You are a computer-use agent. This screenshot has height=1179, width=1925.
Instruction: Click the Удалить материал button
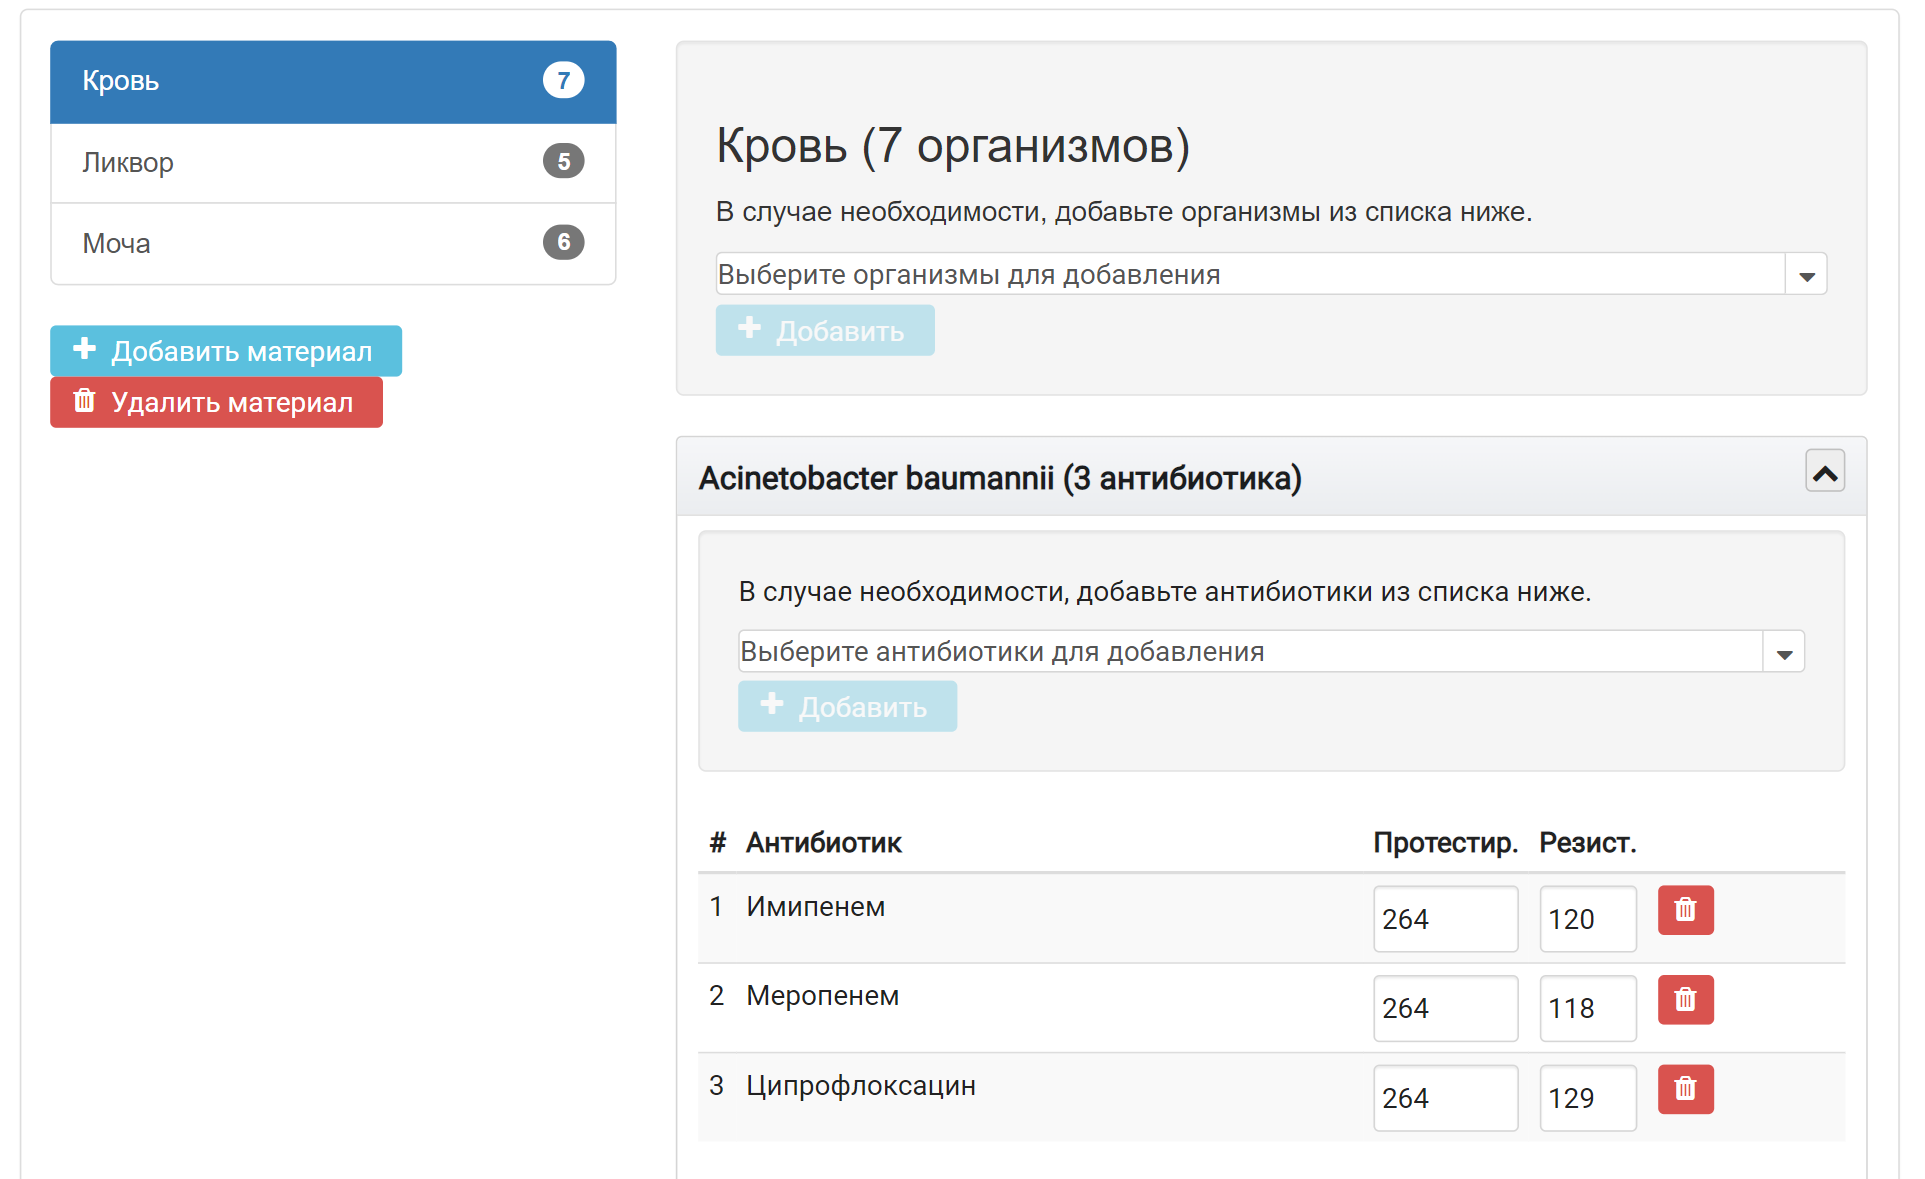(x=216, y=402)
